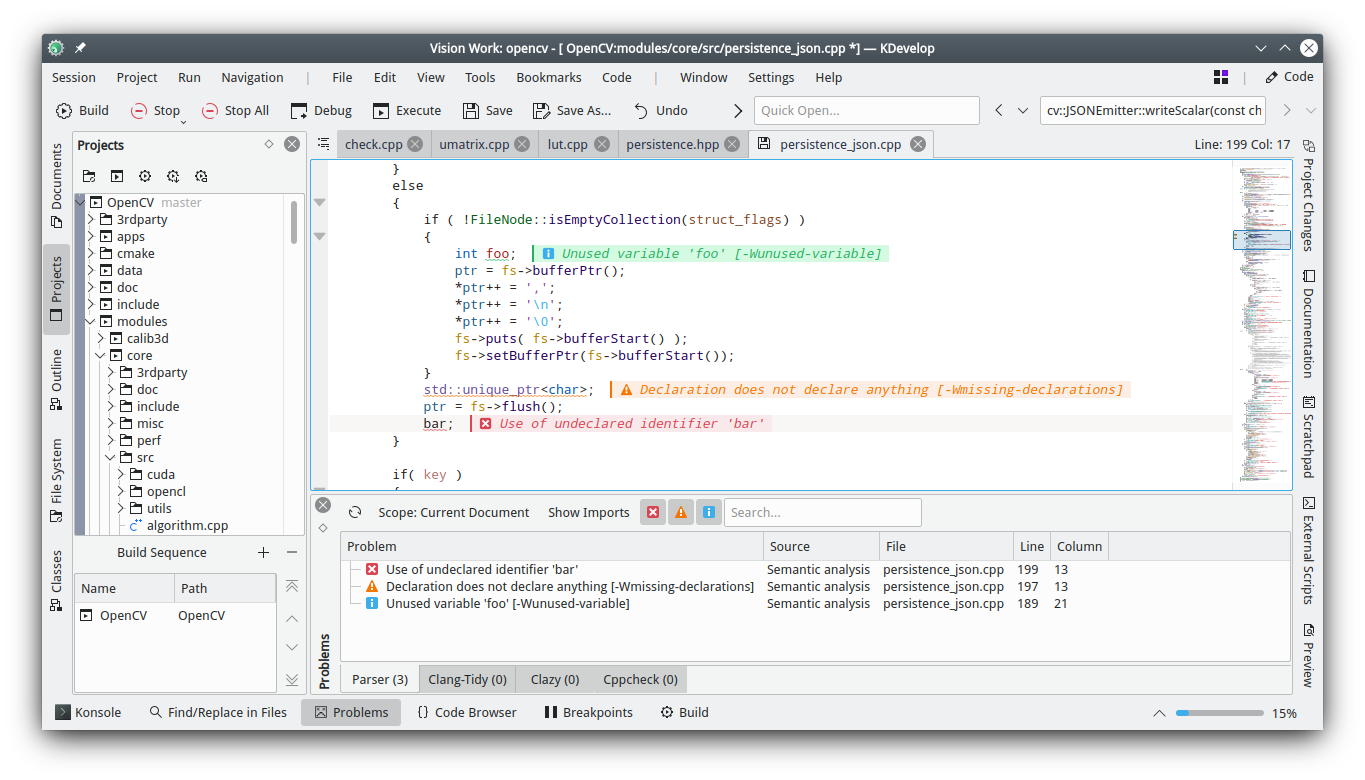Open the Stop button dropdown arrow
The width and height of the screenshot is (1365, 780).
click(183, 122)
